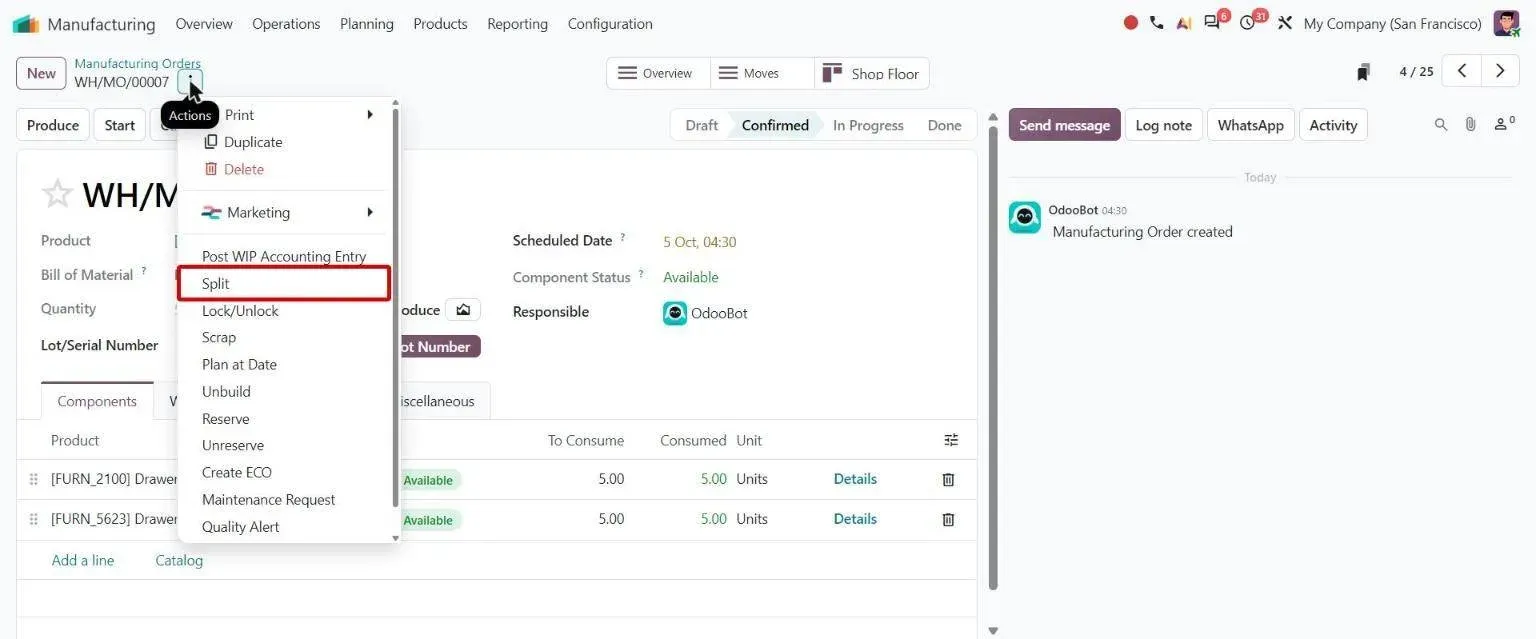The height and width of the screenshot is (639, 1536).
Task: Select Split from the actions menu
Action: click(284, 284)
